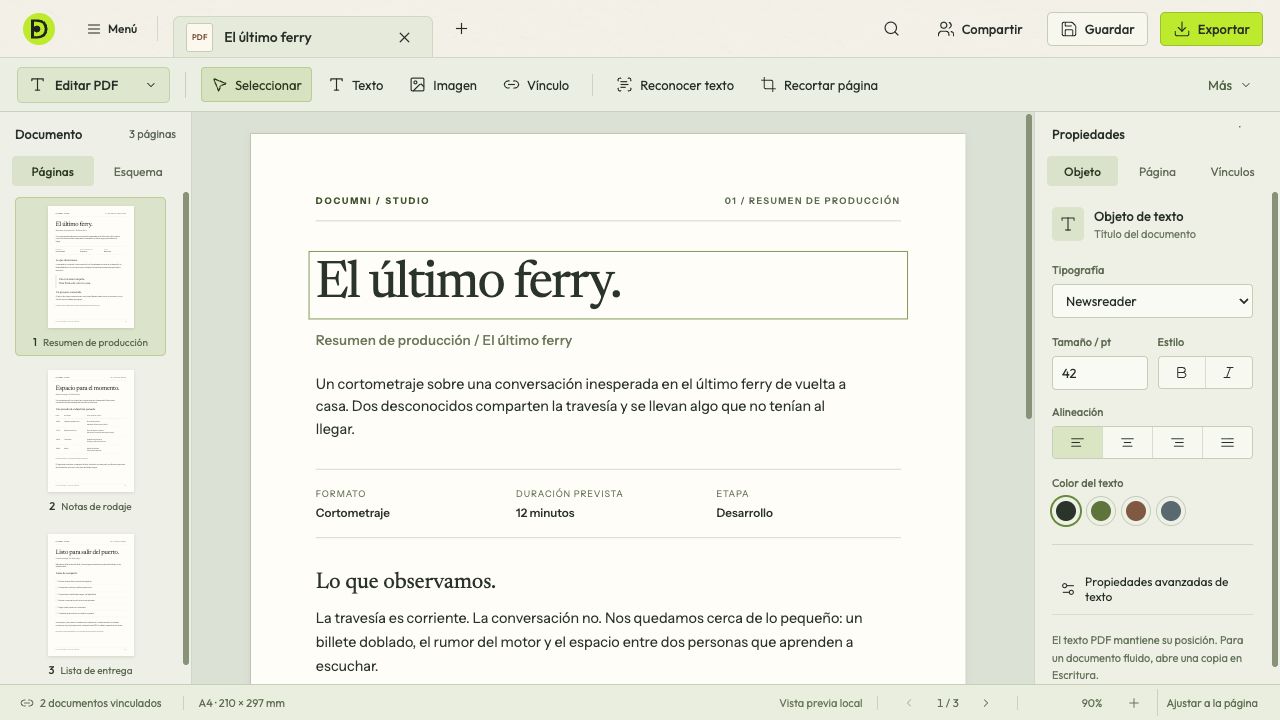This screenshot has height=720, width=1280.
Task: Click Ajustar a la página
Action: pos(1212,703)
